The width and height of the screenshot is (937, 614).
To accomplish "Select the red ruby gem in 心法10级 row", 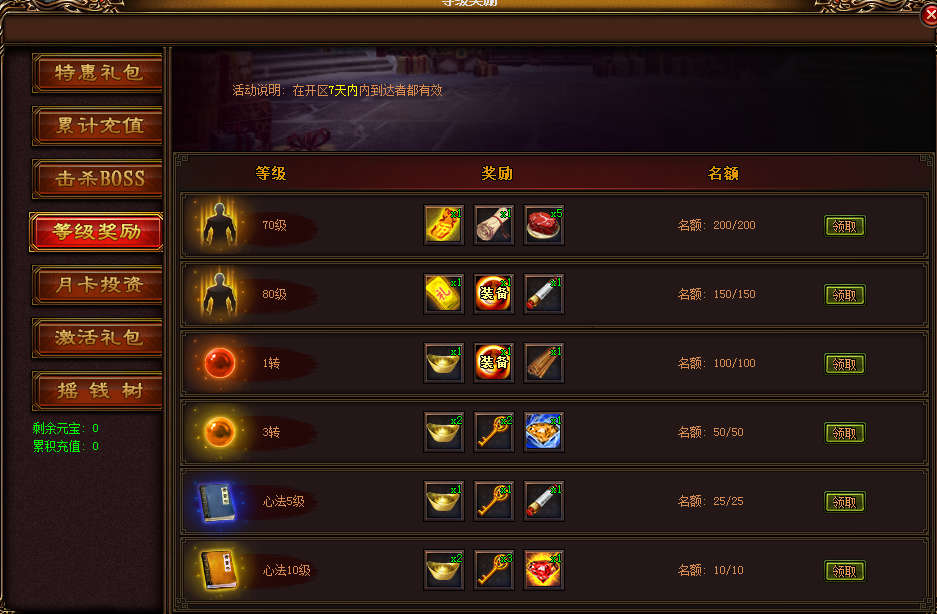I will 544,570.
